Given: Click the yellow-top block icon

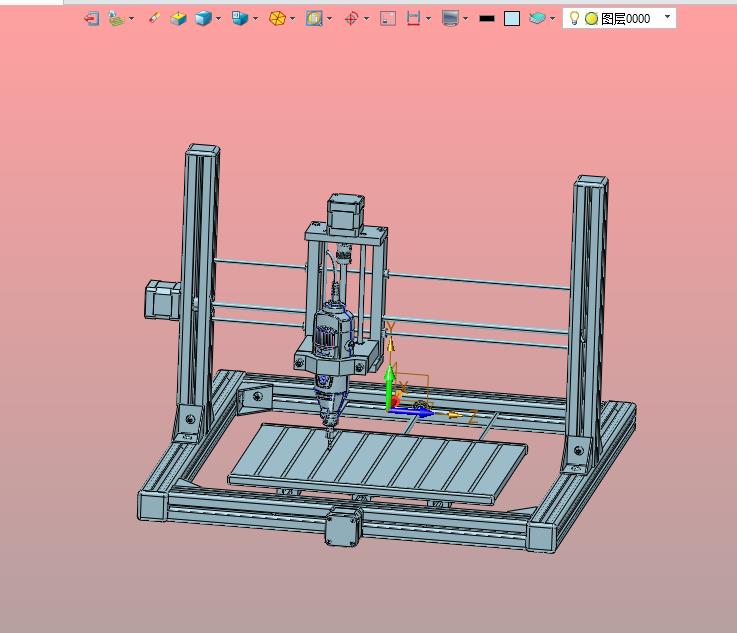Looking at the screenshot, I should pyautogui.click(x=178, y=19).
